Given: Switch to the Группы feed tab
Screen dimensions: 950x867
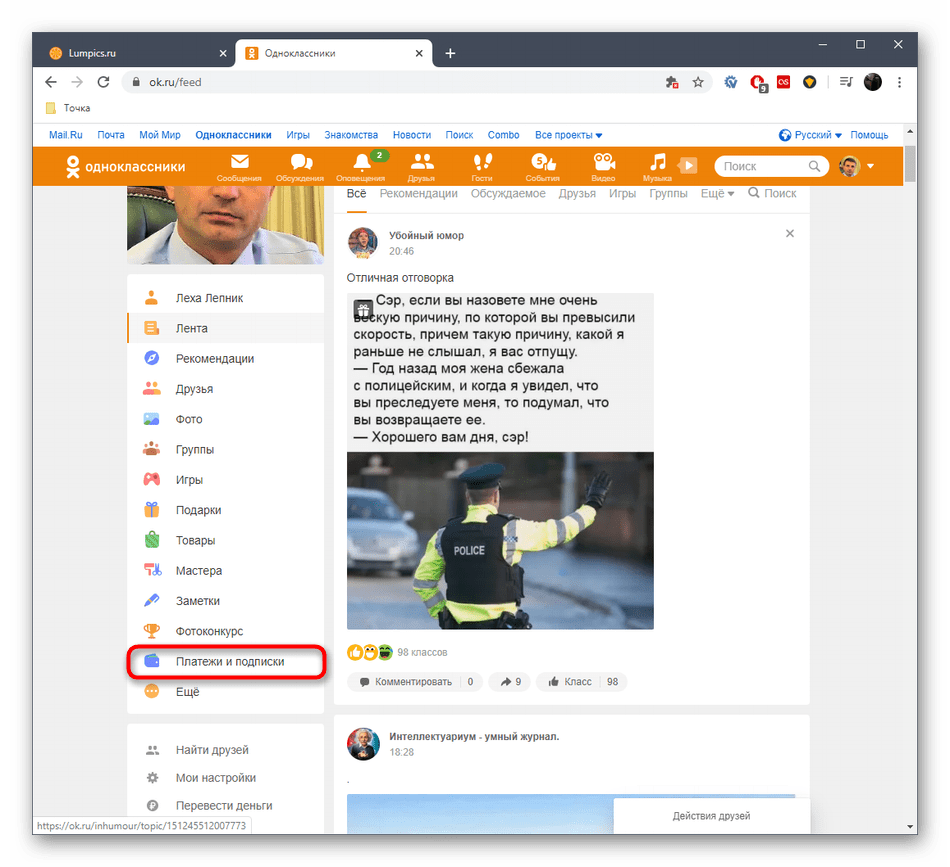Looking at the screenshot, I should tap(668, 193).
